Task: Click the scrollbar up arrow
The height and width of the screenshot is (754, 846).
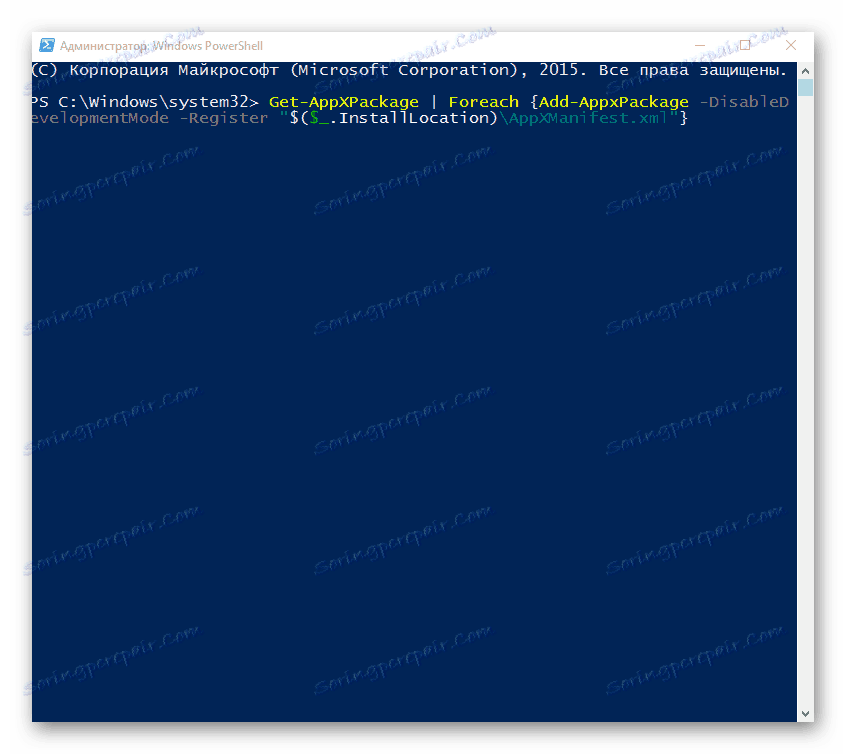Action: [x=805, y=71]
